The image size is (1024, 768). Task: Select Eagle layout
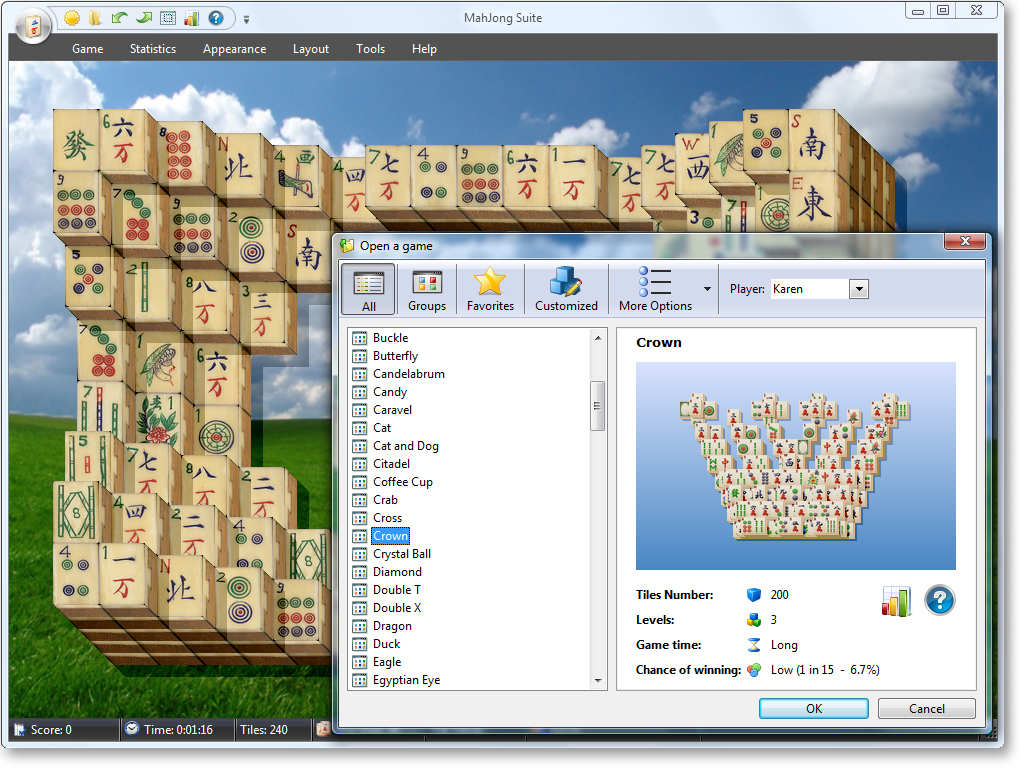(387, 662)
